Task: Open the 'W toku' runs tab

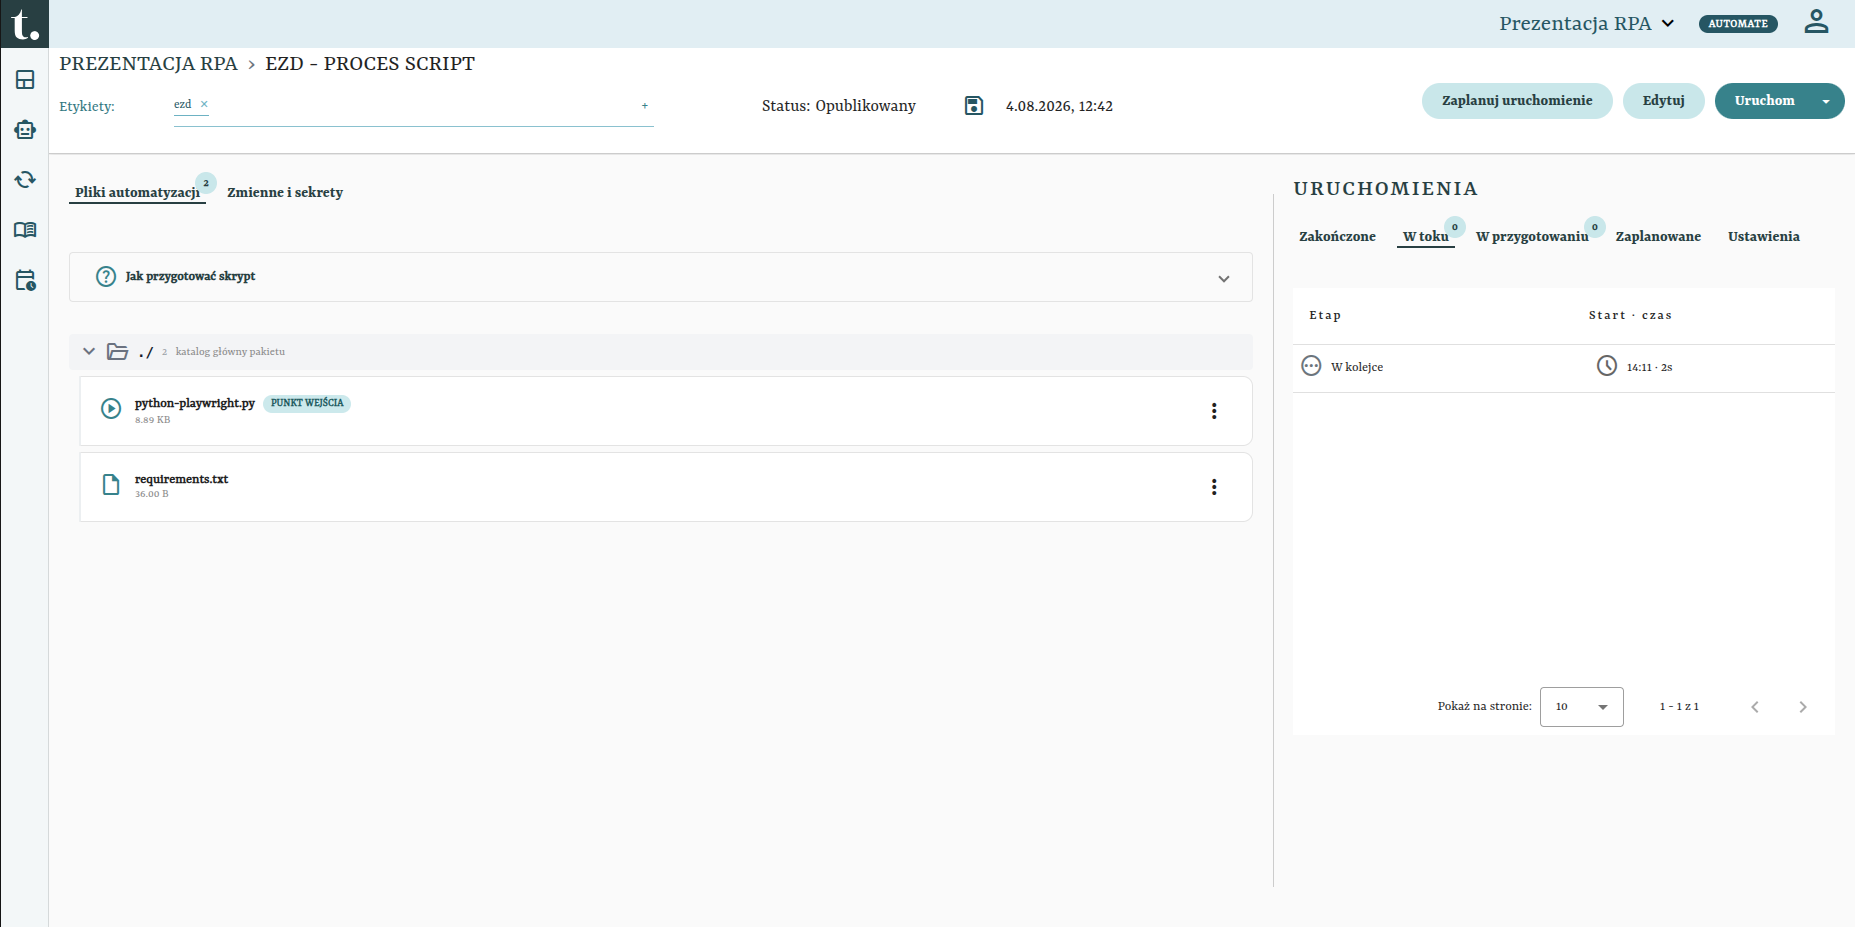Action: pos(1426,237)
